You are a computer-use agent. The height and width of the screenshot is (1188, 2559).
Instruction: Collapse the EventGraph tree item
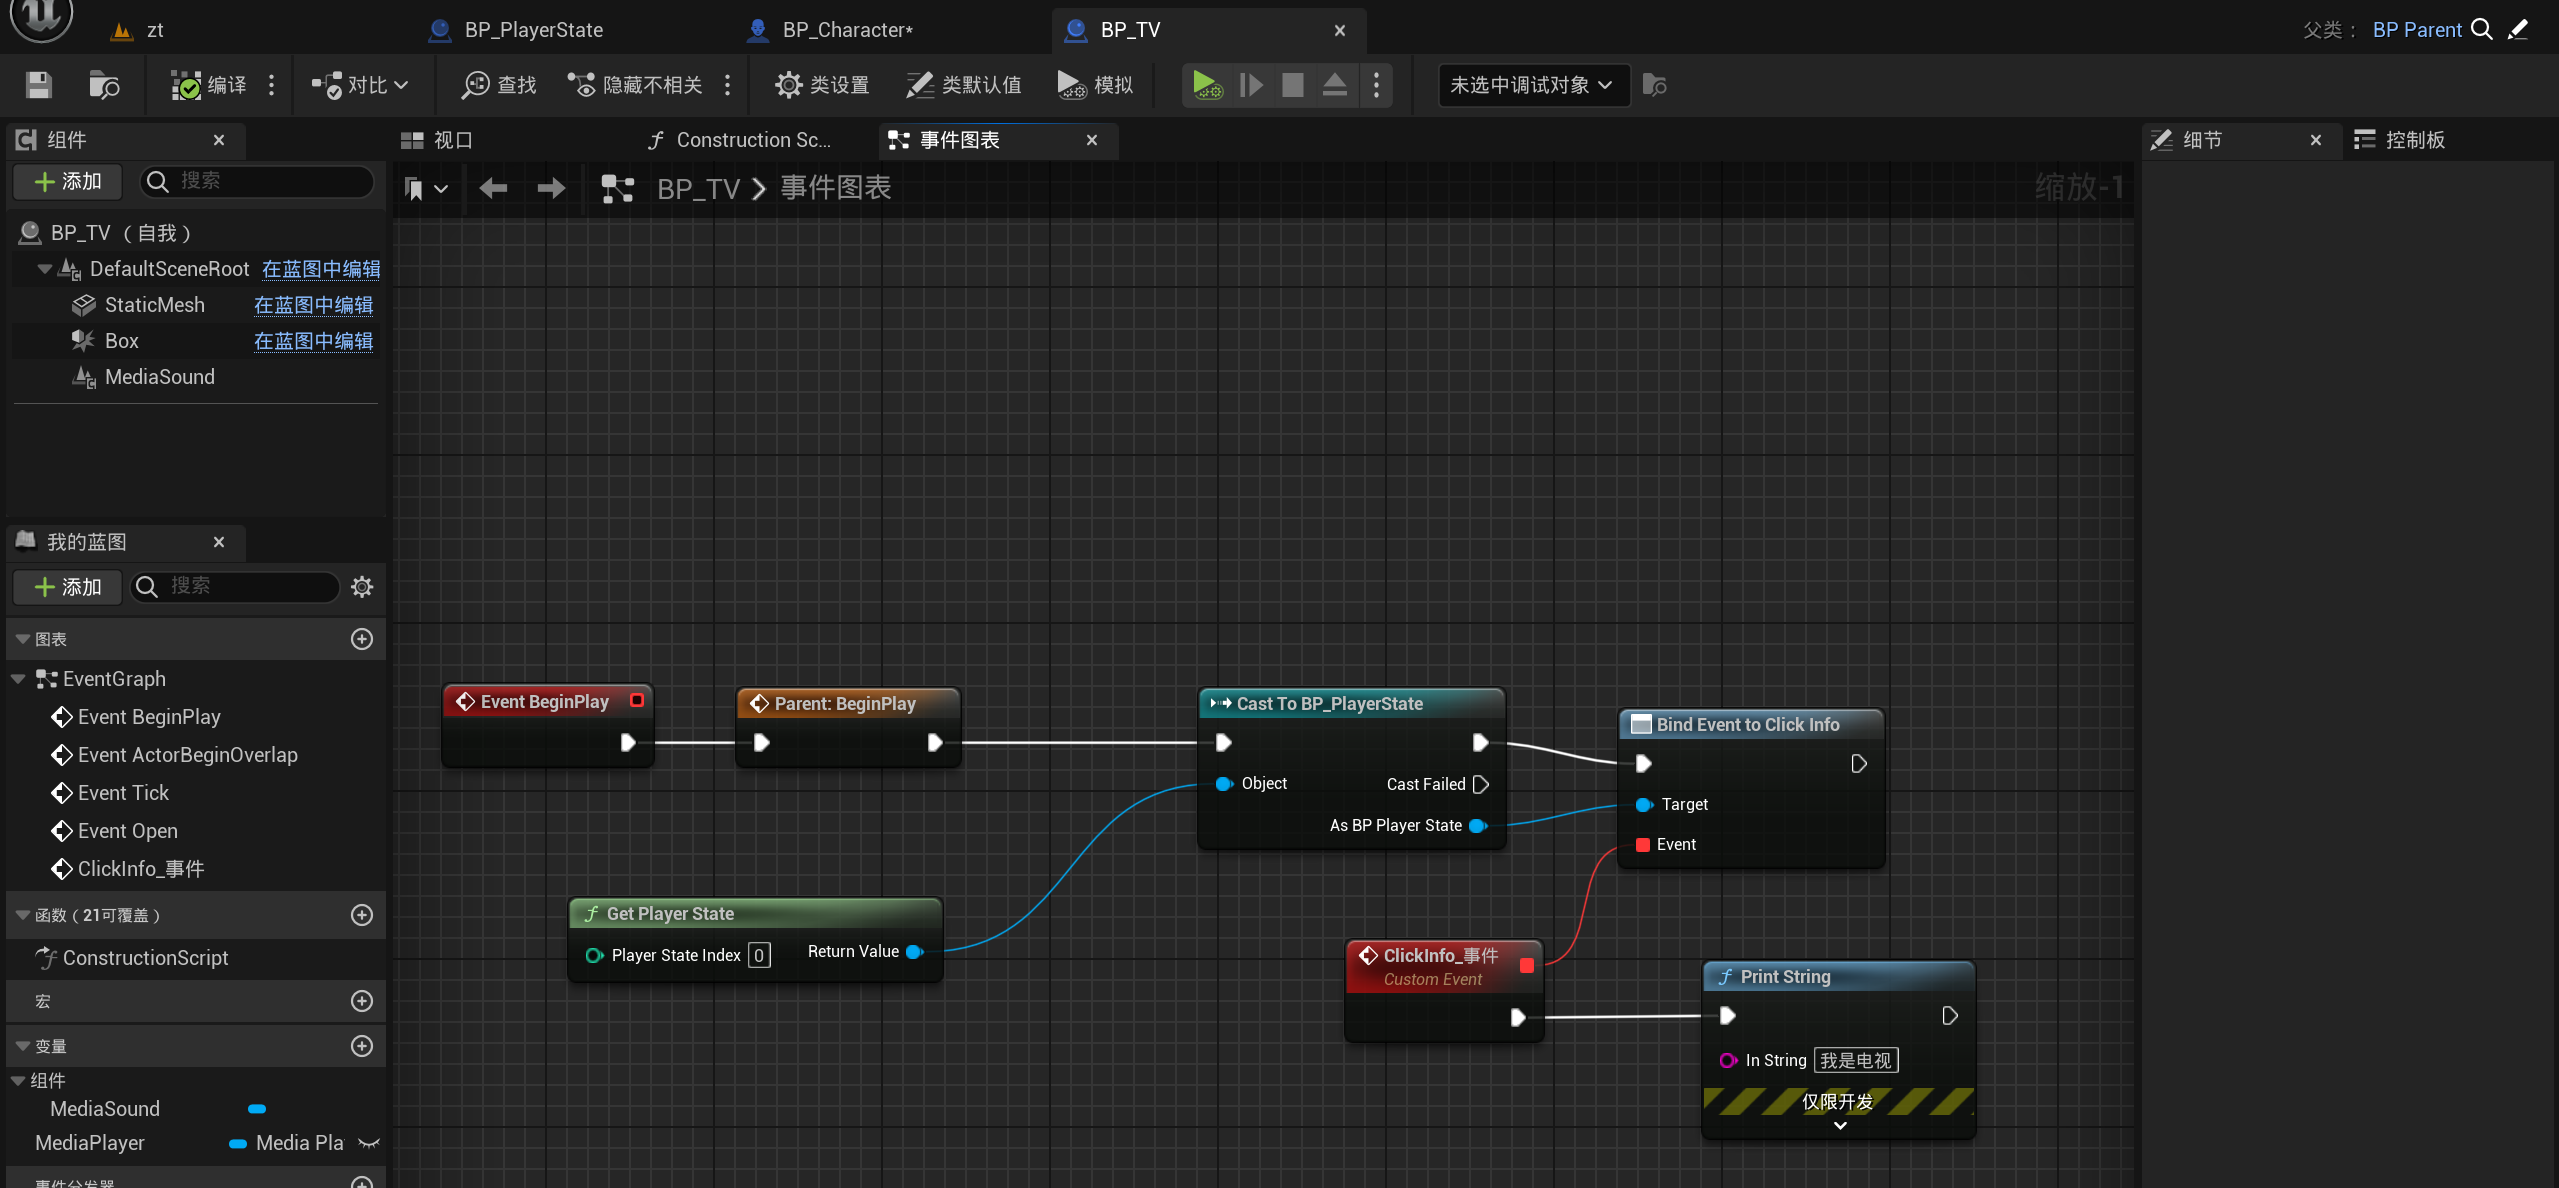19,679
